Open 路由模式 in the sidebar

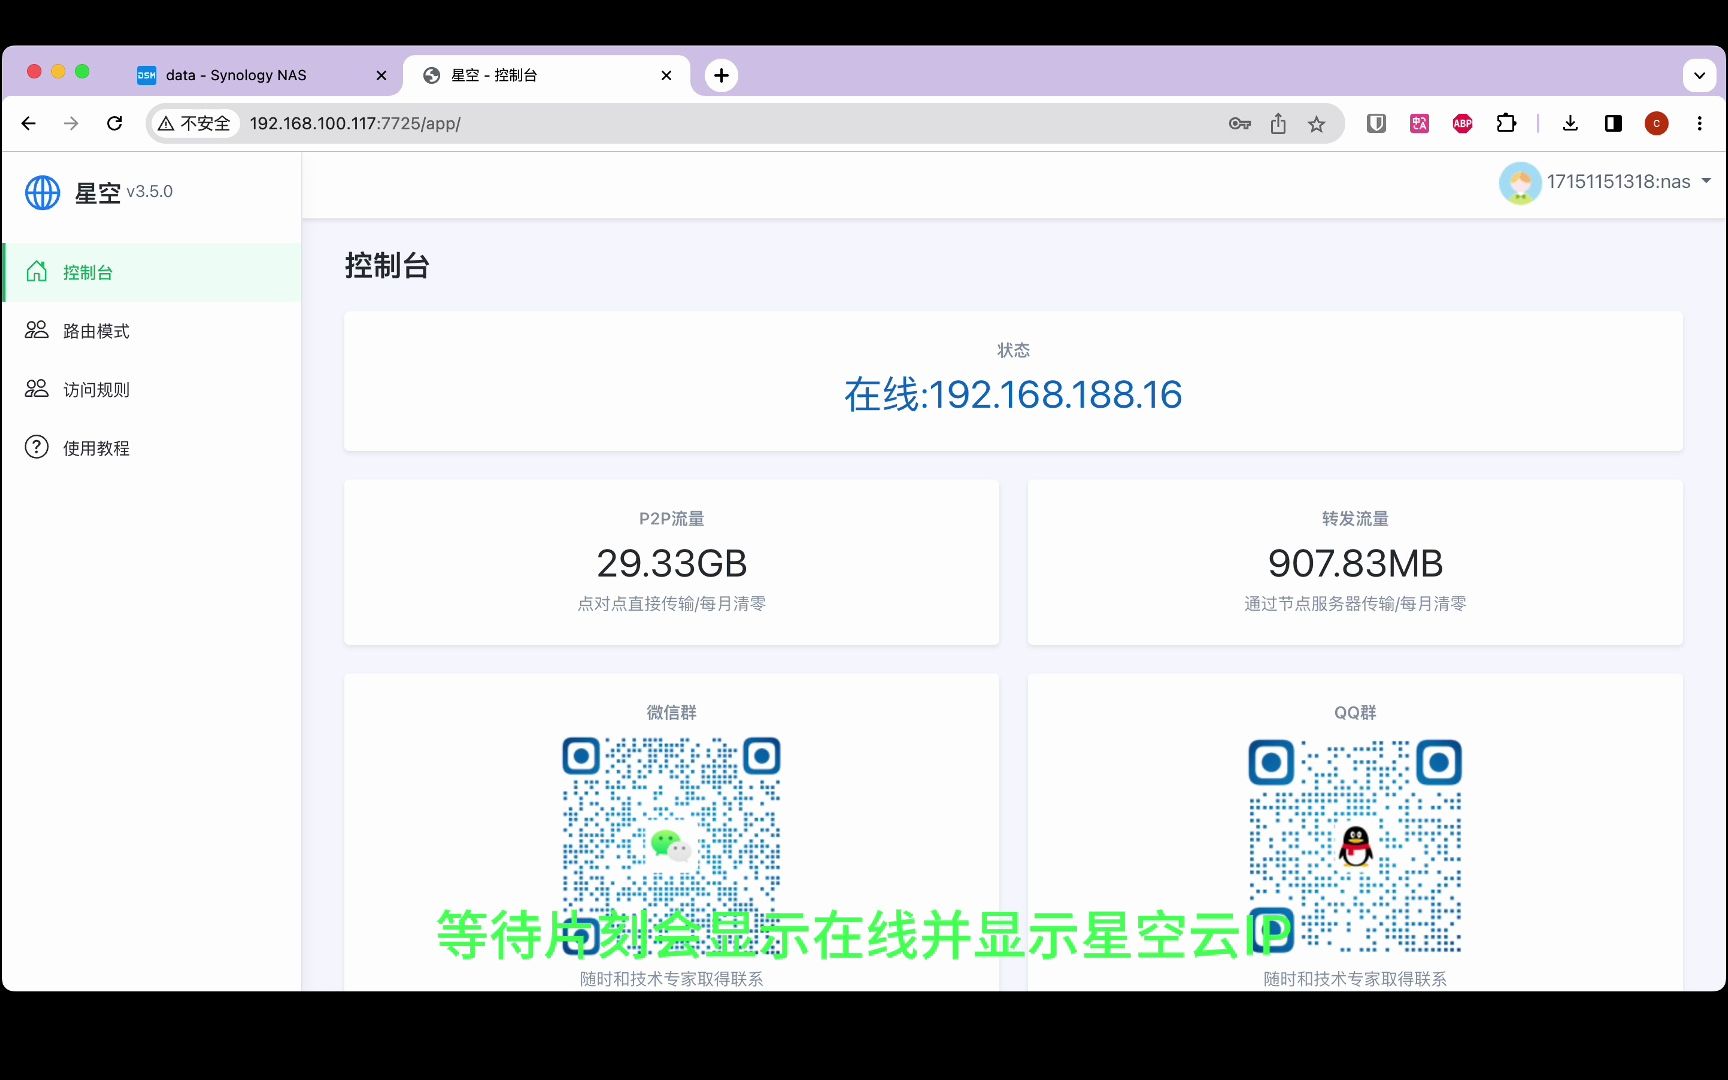pyautogui.click(x=152, y=331)
